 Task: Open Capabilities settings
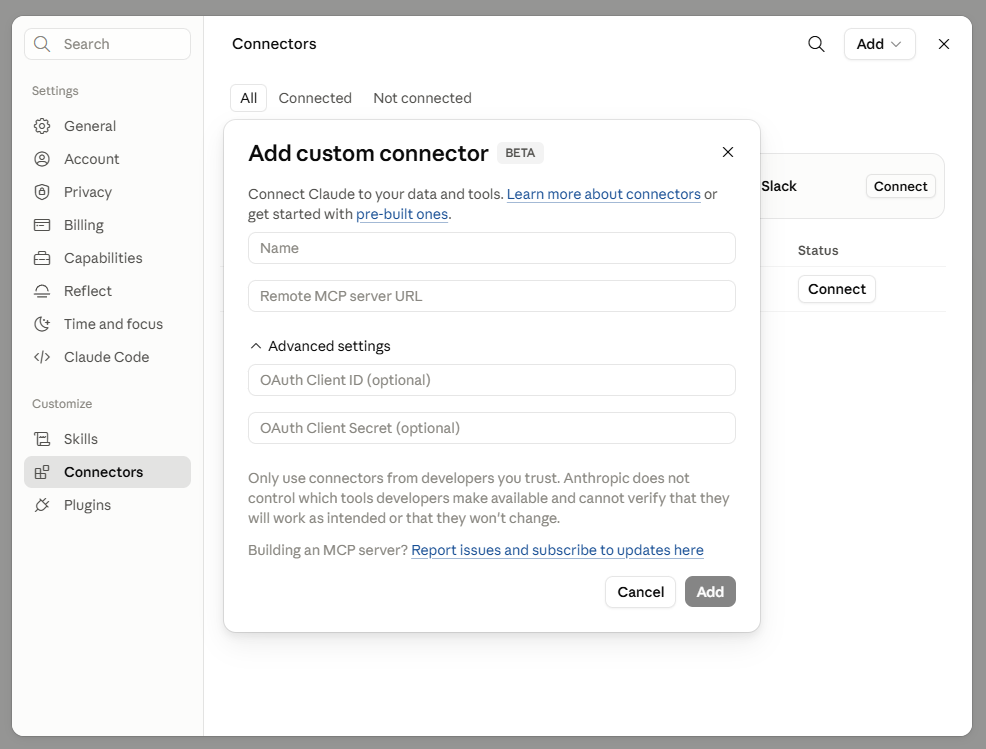(108, 258)
